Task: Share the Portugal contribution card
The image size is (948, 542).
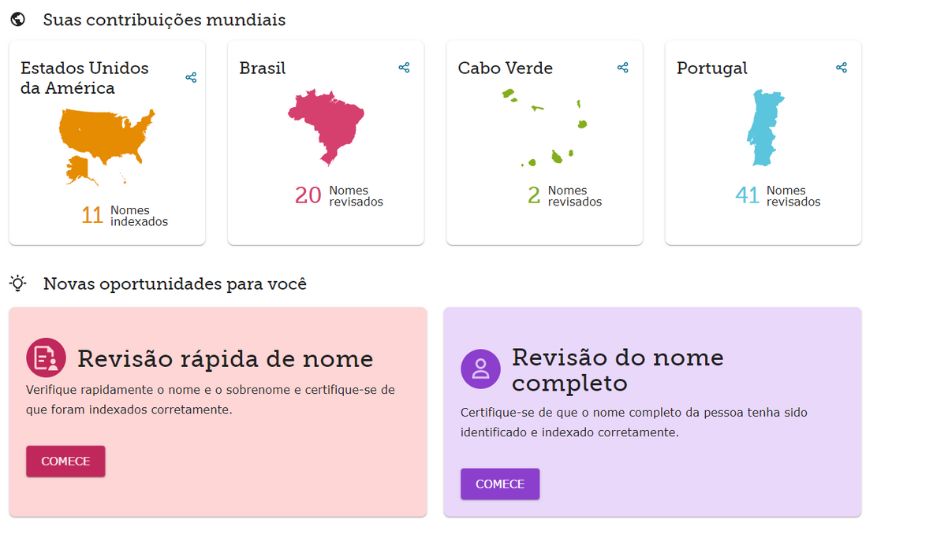Action: [842, 67]
